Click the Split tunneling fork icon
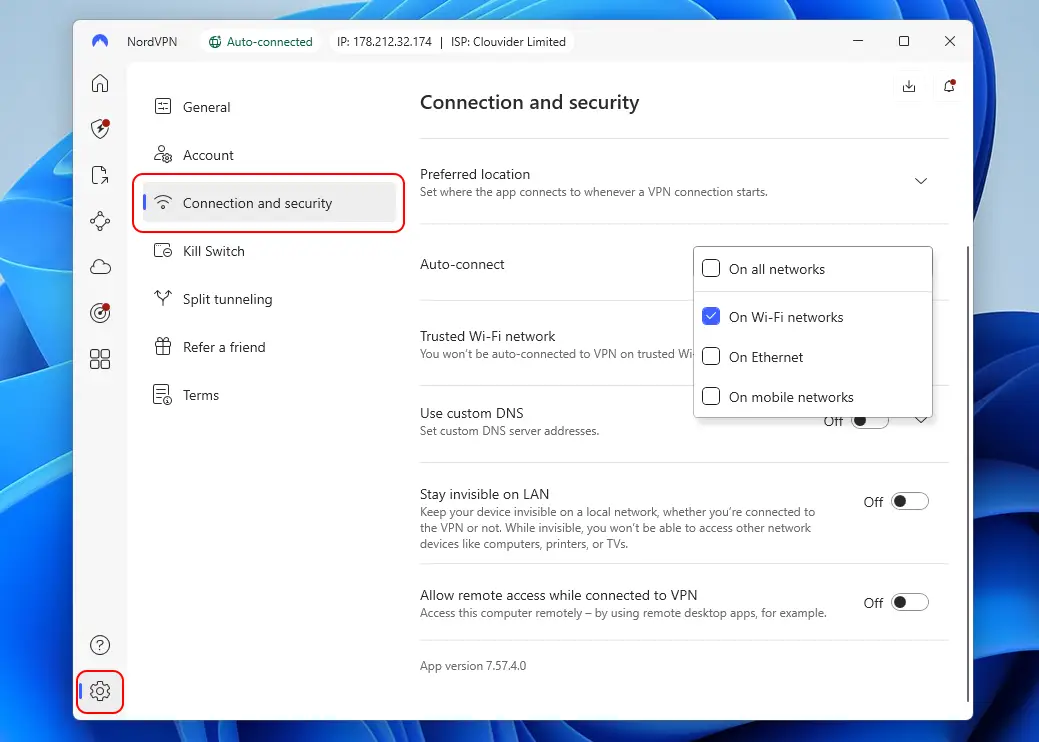1039x742 pixels. coord(163,298)
